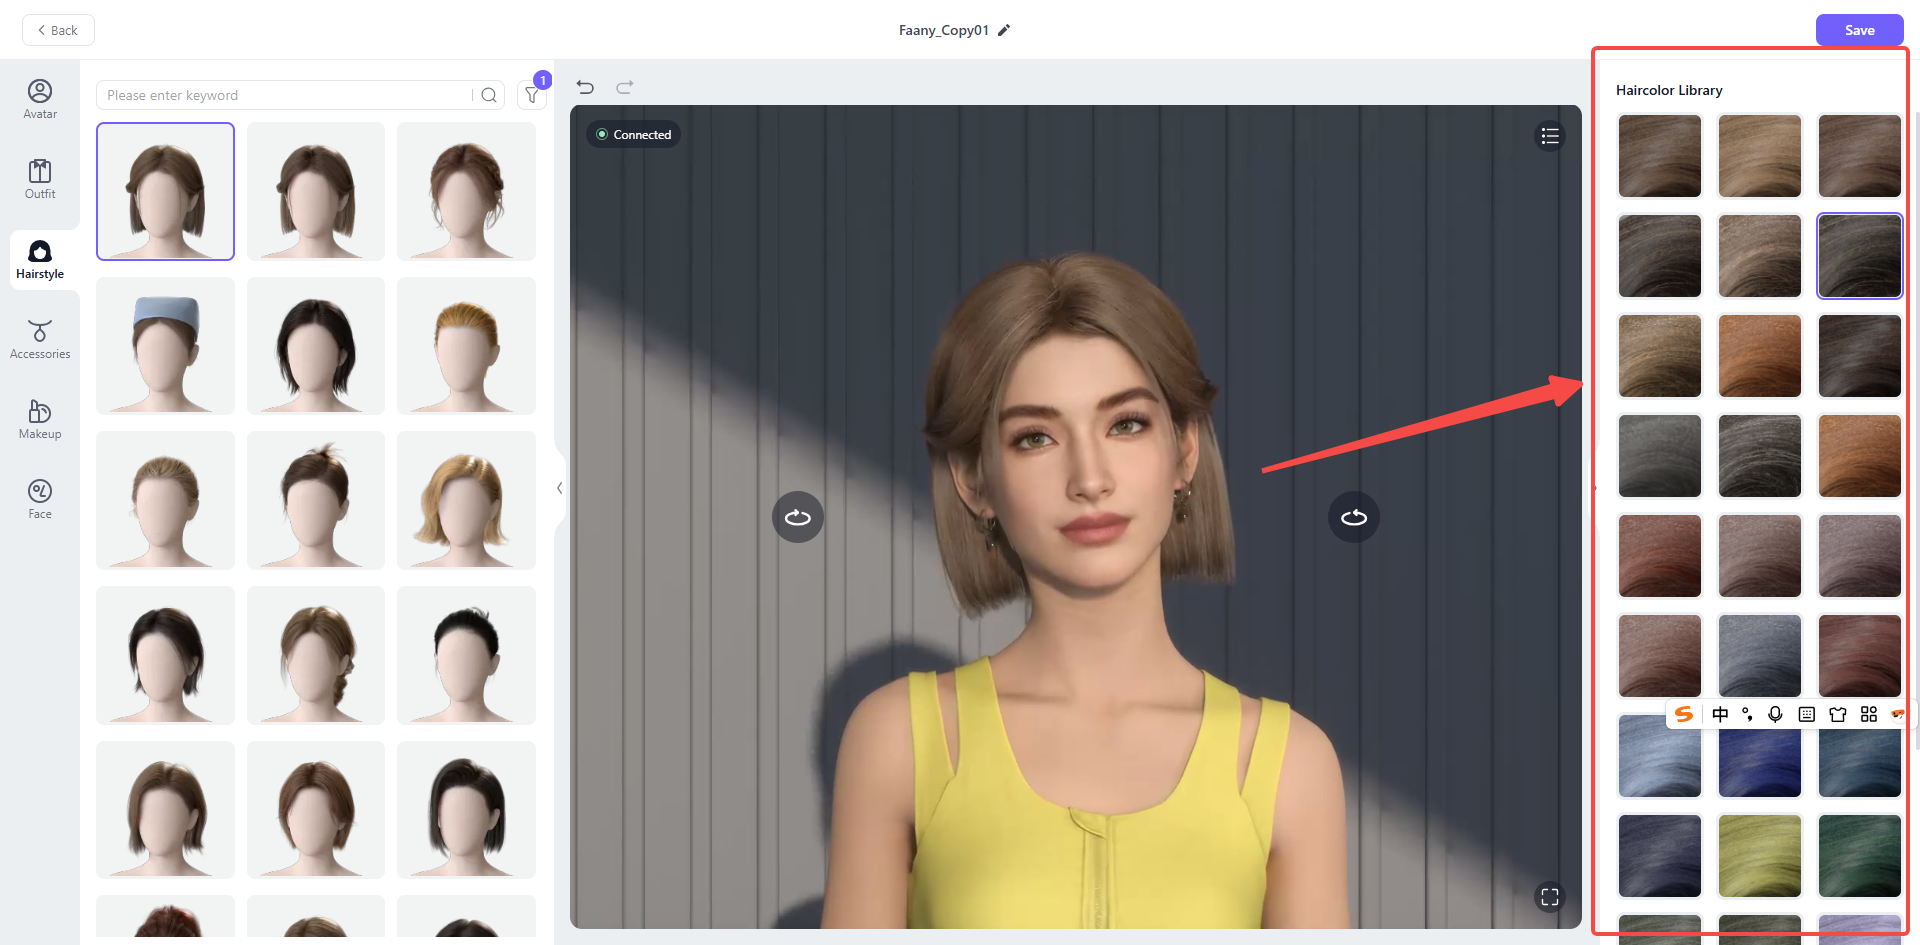1920x945 pixels.
Task: Choose the light blue hair color swatch
Action: [1660, 756]
